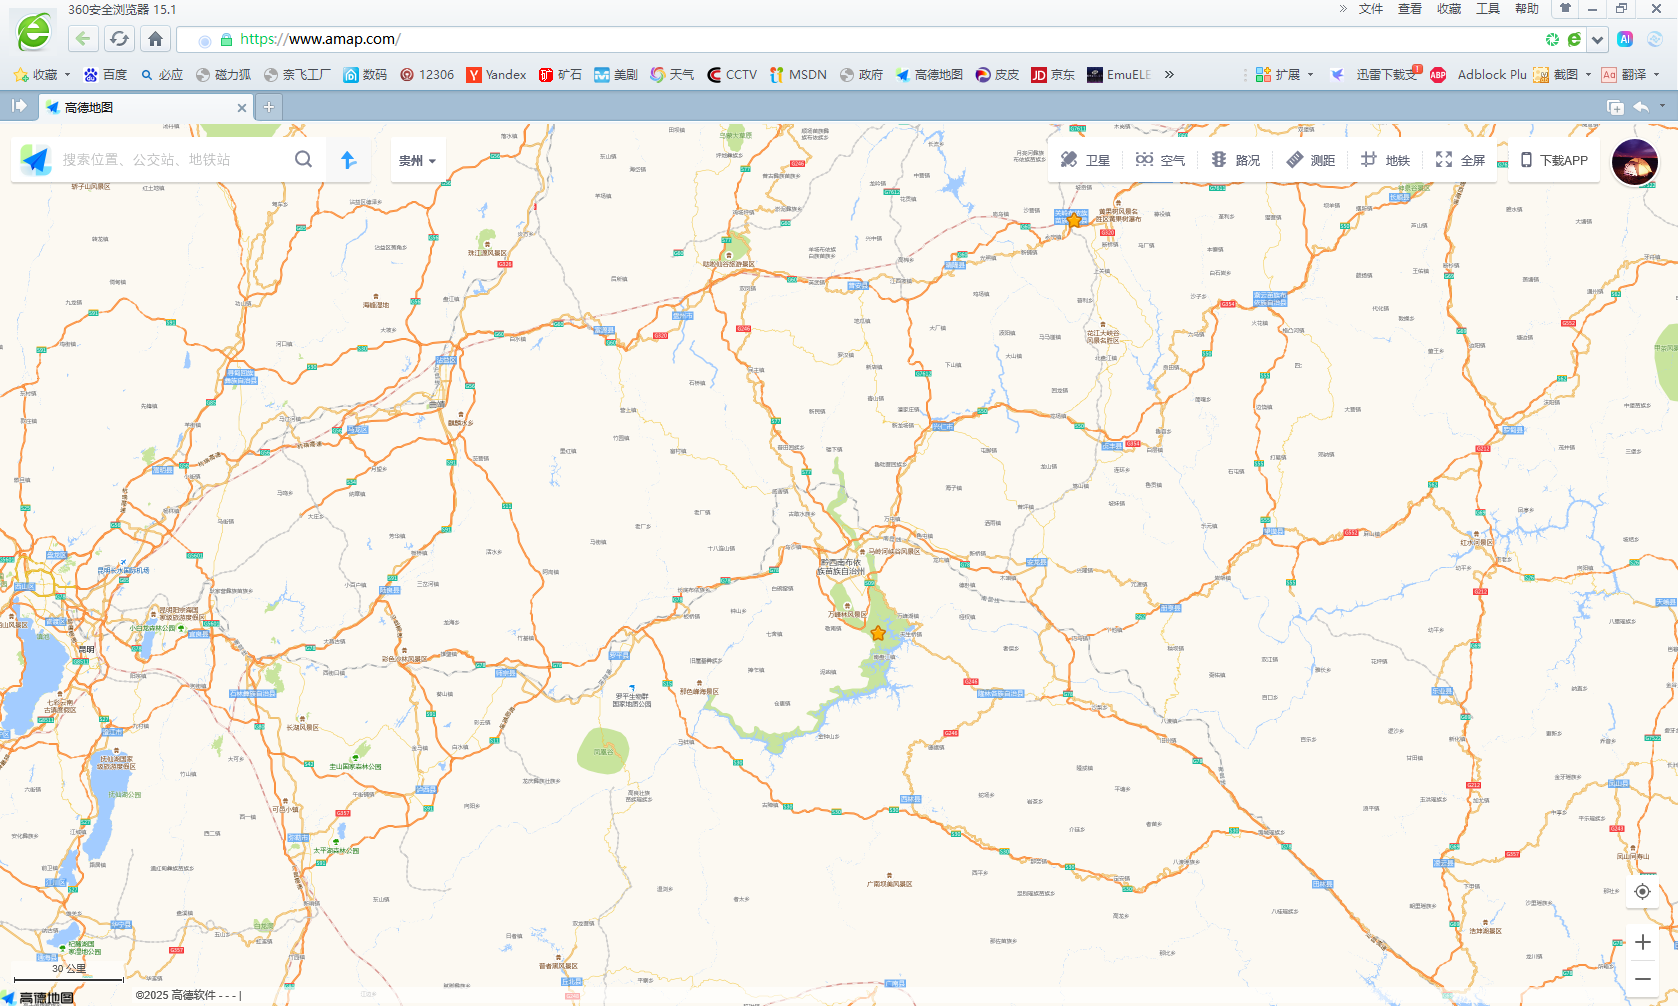1678x1006 pixels.
Task: Click the browser home icon
Action: [x=155, y=39]
